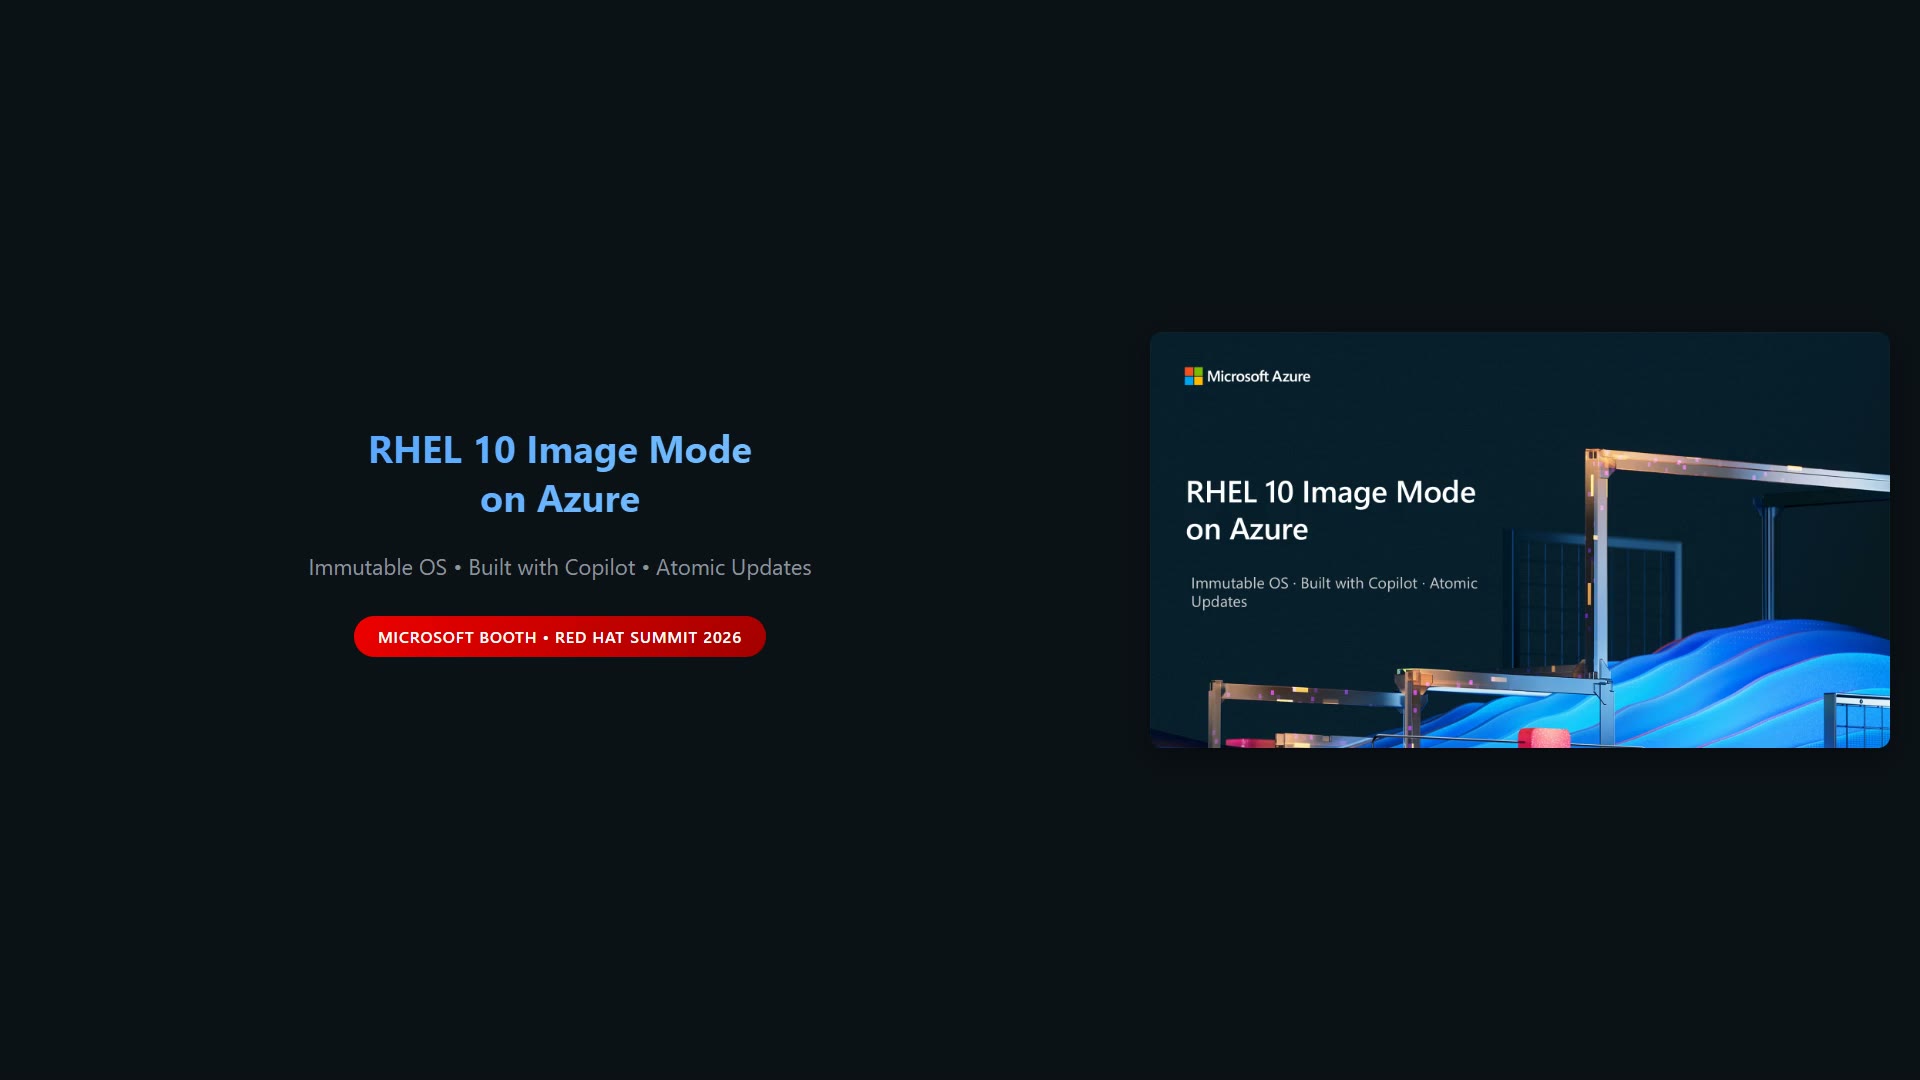Select the gray "Immutable OS • Built with Copilot • Atomic Updates" subtitle
This screenshot has height=1080, width=1920.
pyautogui.click(x=560, y=567)
